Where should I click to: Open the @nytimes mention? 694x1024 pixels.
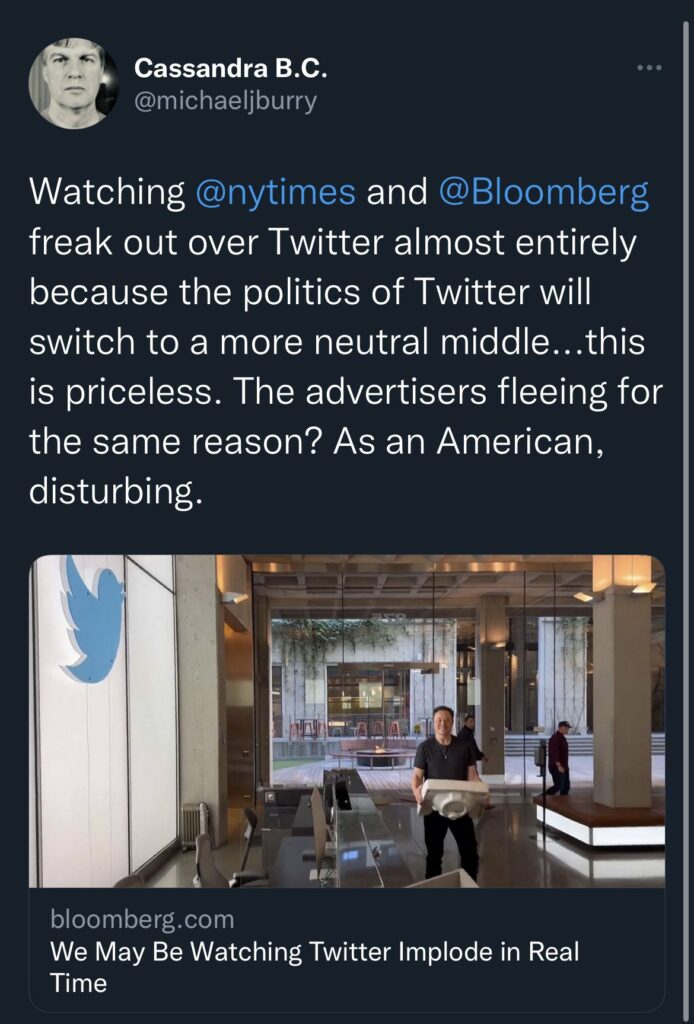pyautogui.click(x=273, y=192)
